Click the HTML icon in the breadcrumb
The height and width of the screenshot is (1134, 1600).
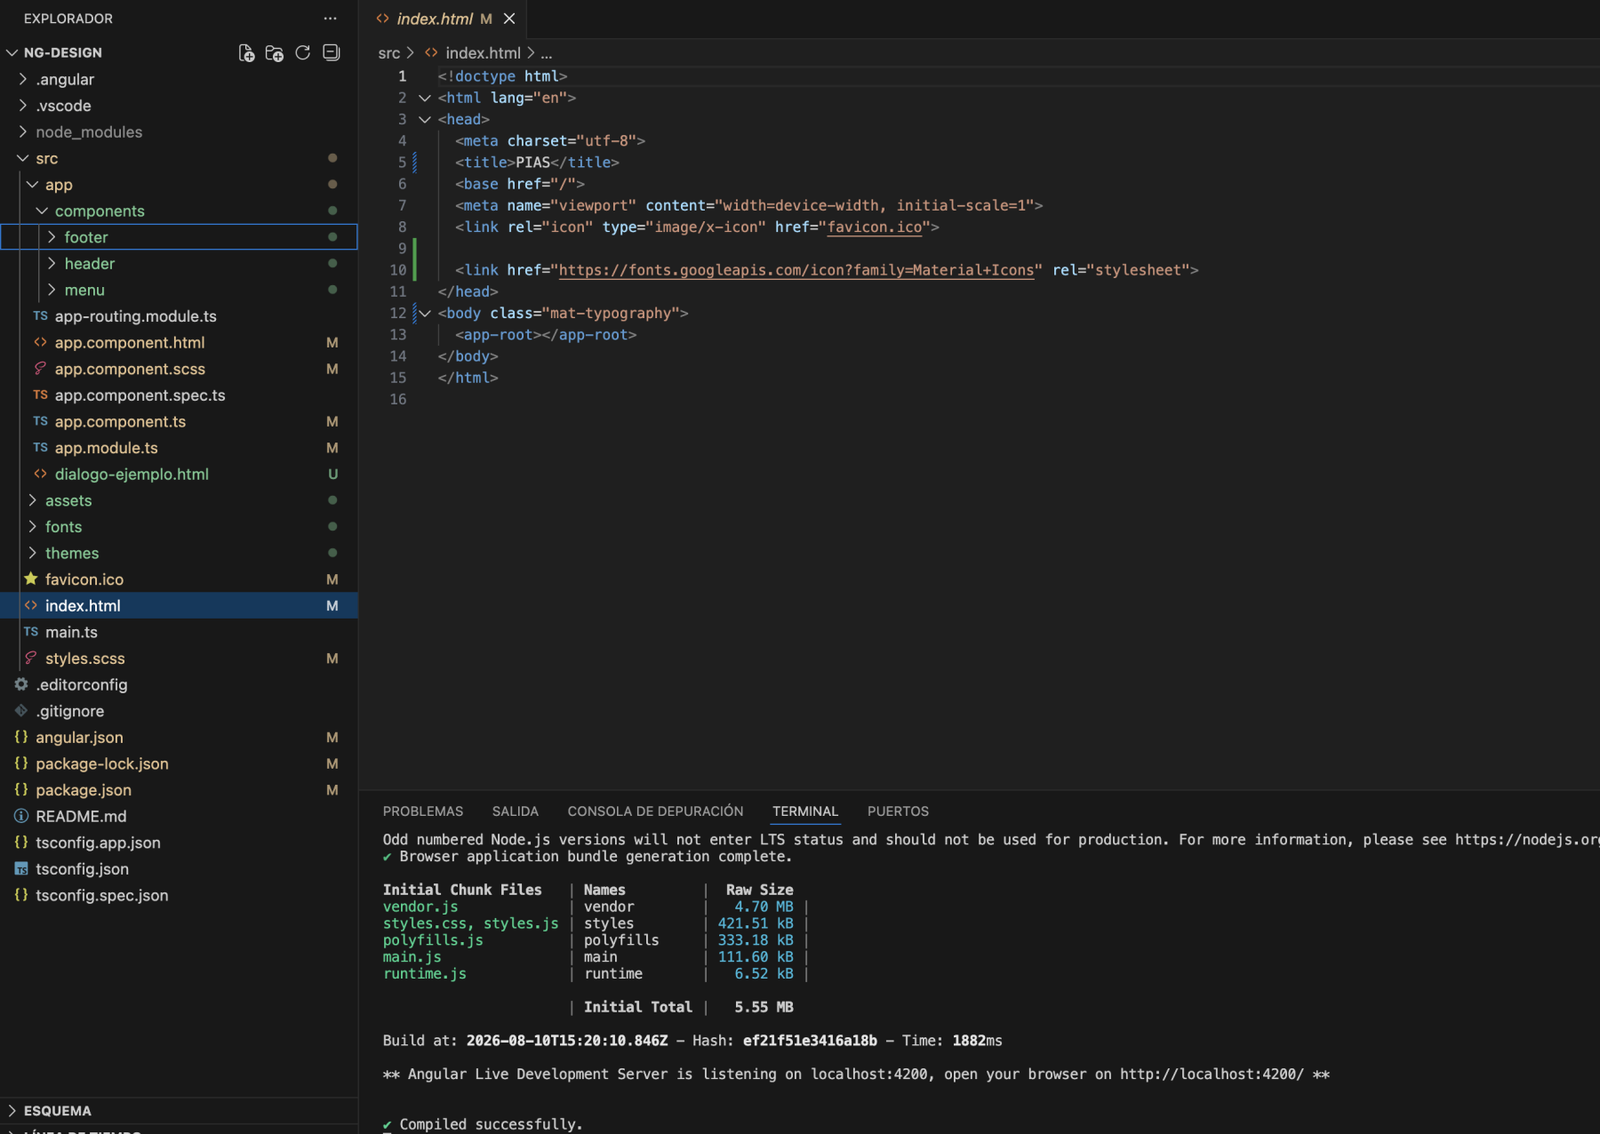click(431, 53)
